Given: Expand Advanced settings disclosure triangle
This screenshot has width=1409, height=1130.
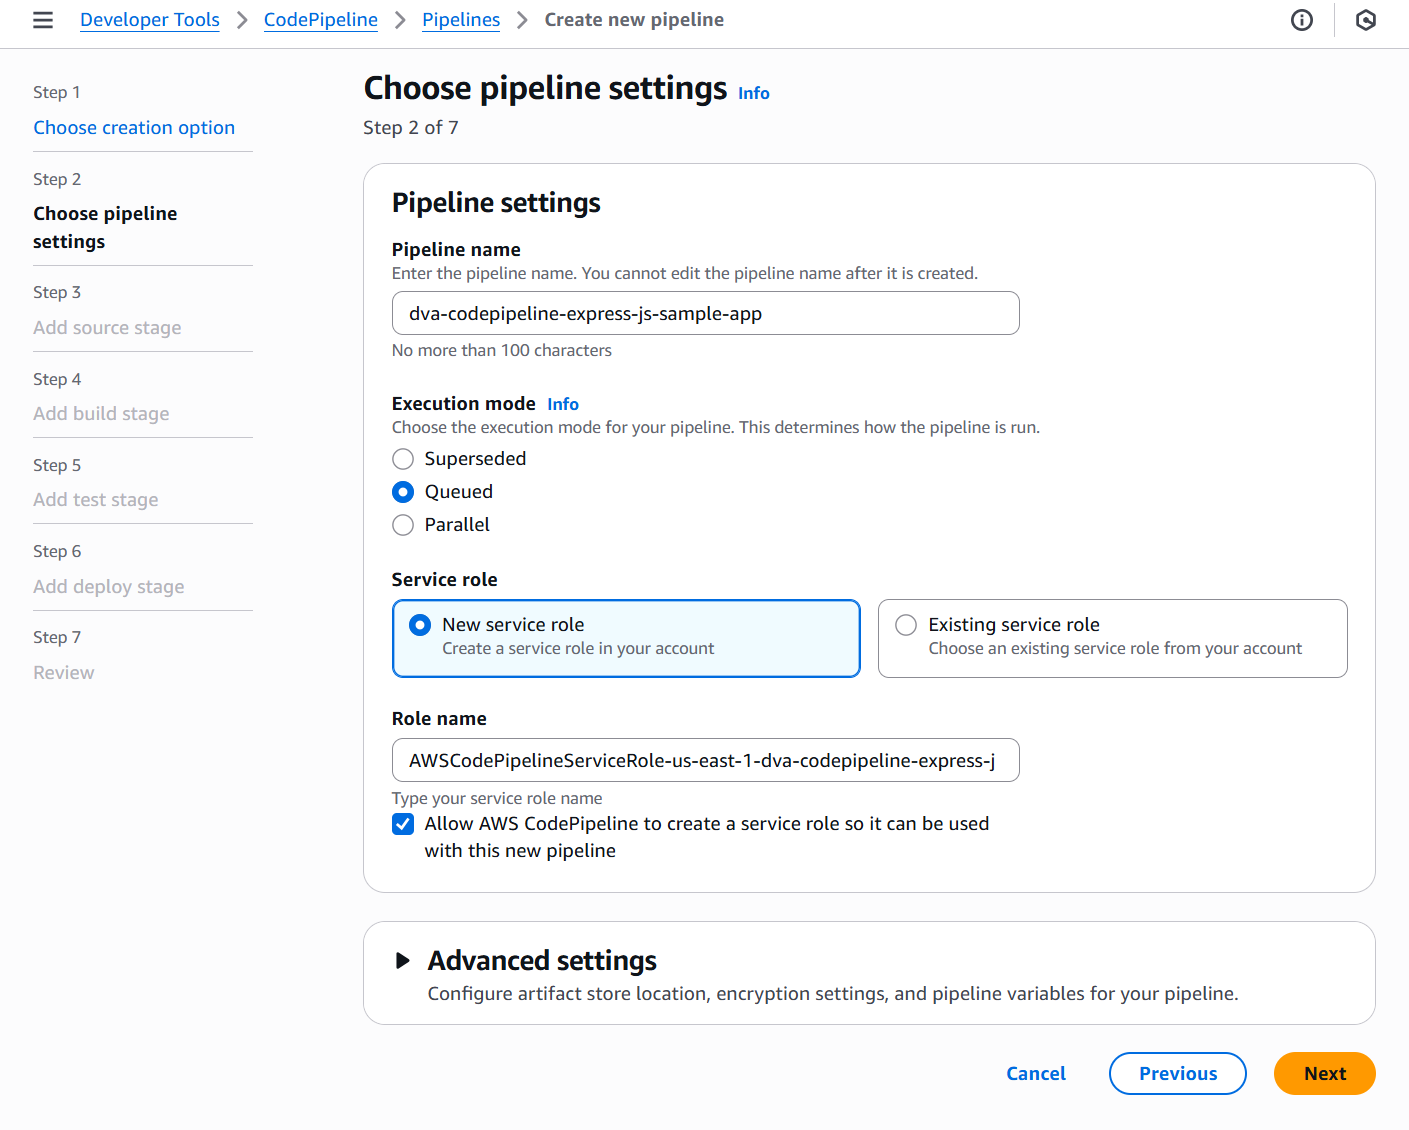Looking at the screenshot, I should click(403, 961).
